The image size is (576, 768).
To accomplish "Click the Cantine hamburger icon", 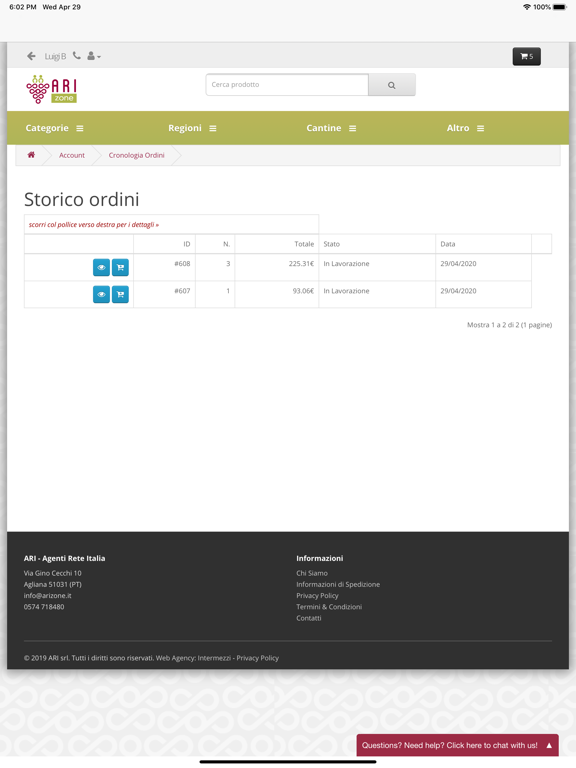I will point(353,128).
